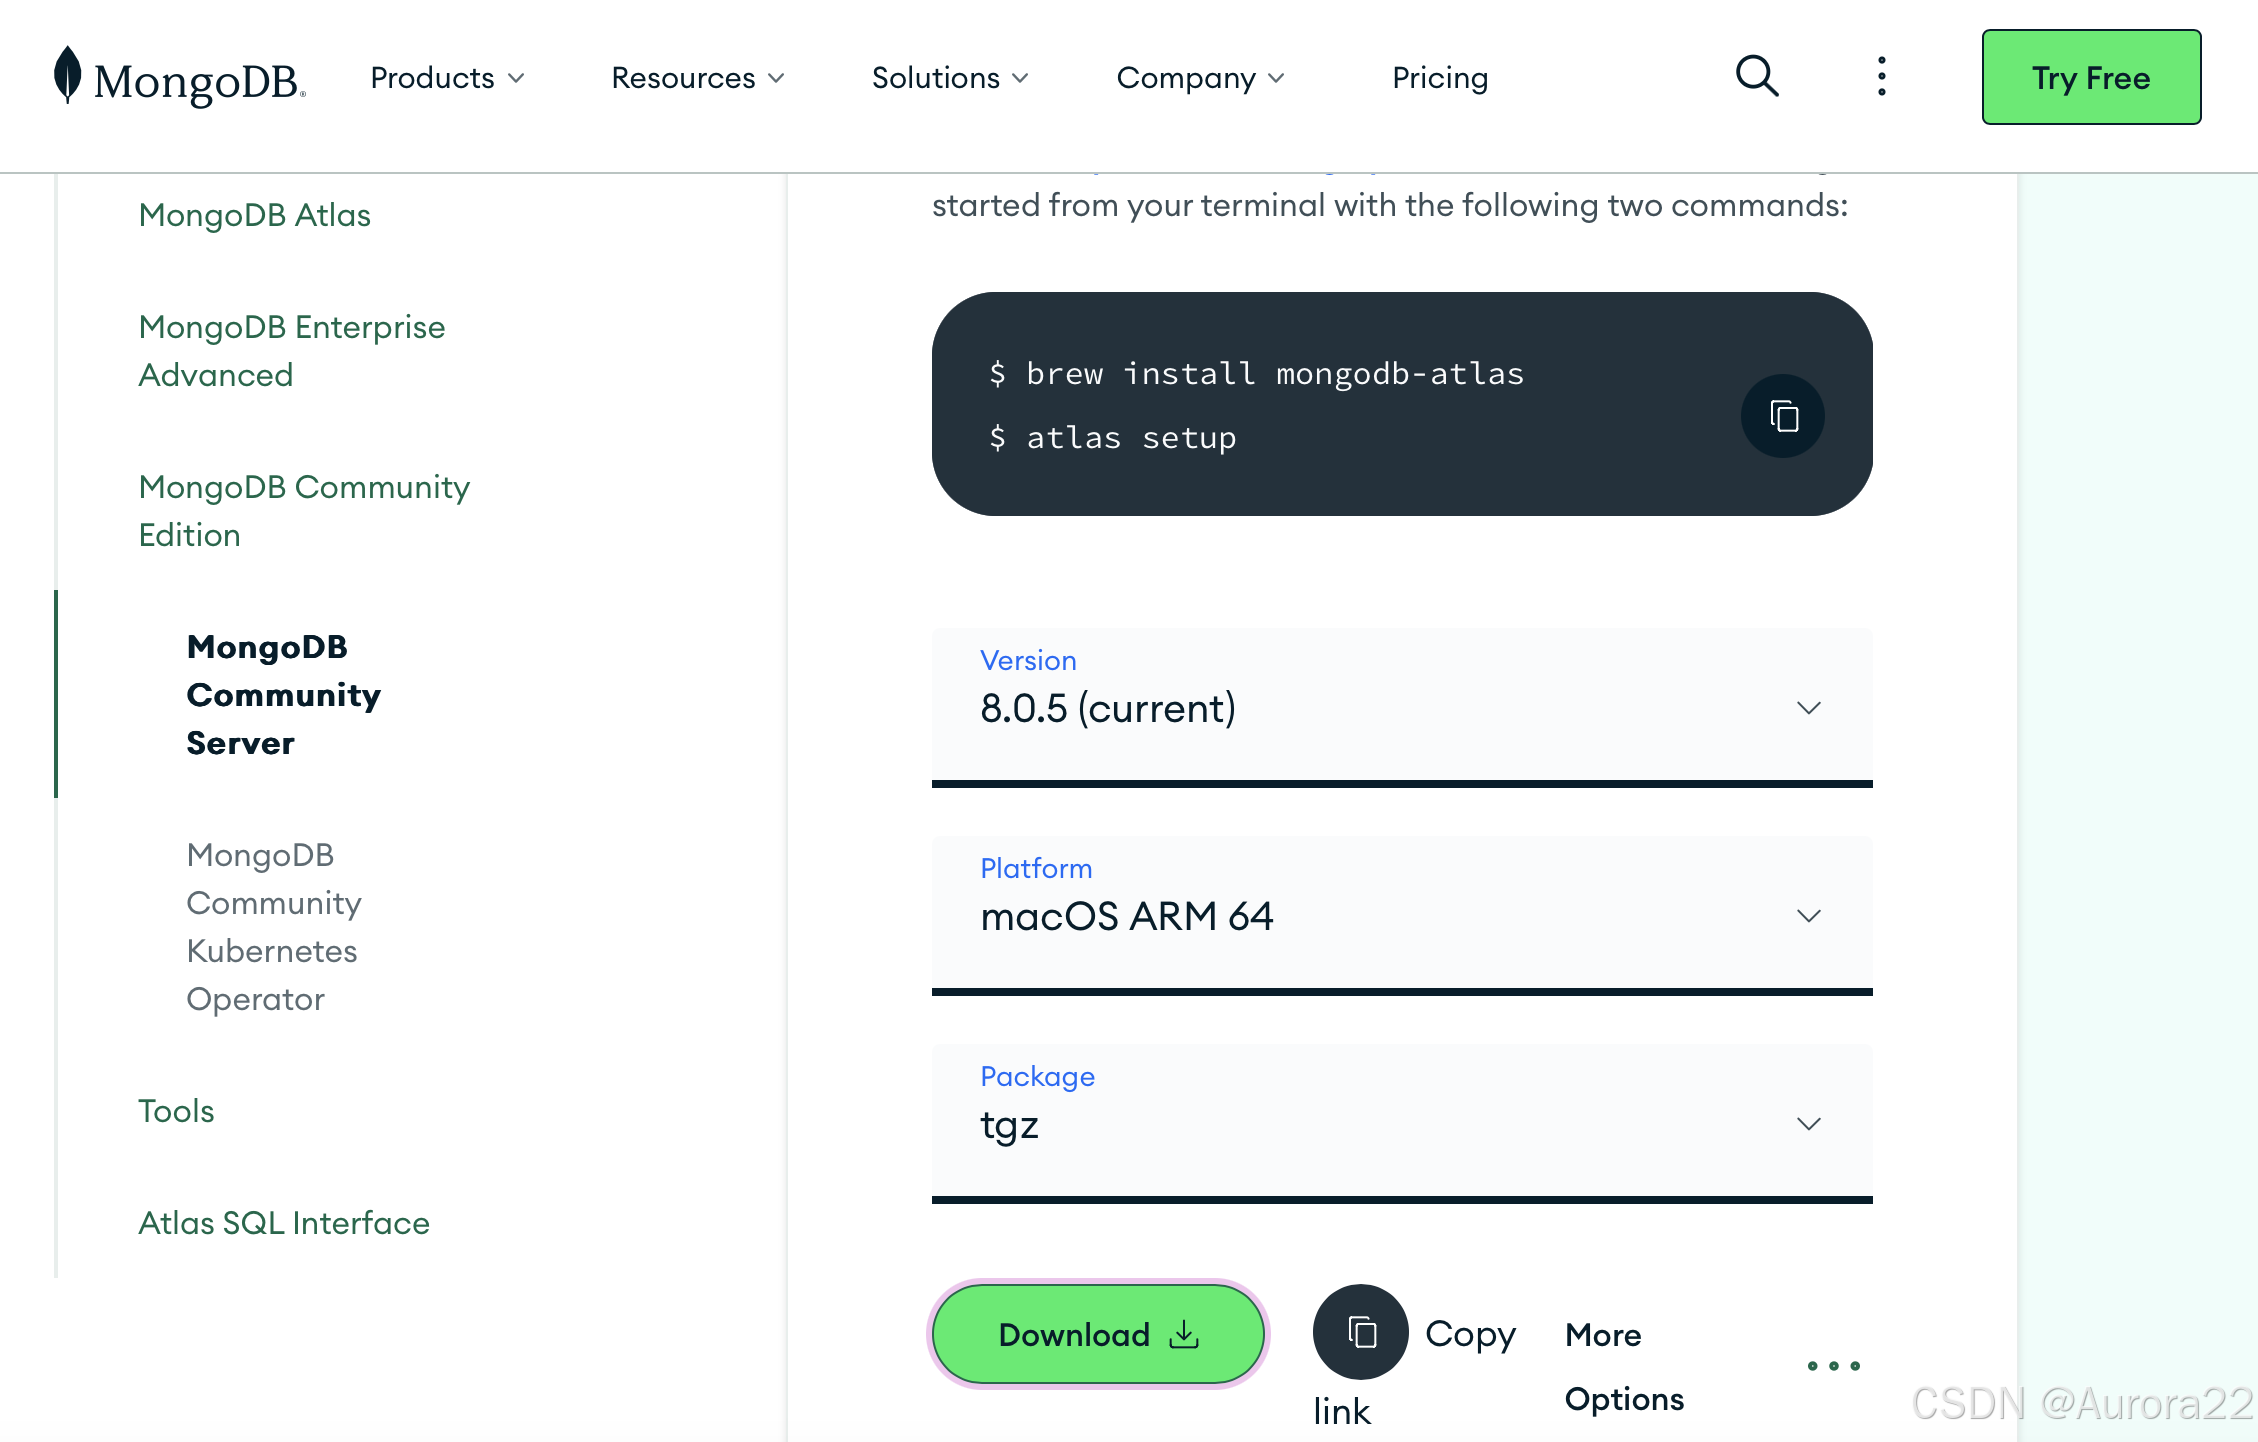Select MongoDB Community Server in sidebar
The width and height of the screenshot is (2258, 1442).
(x=283, y=695)
